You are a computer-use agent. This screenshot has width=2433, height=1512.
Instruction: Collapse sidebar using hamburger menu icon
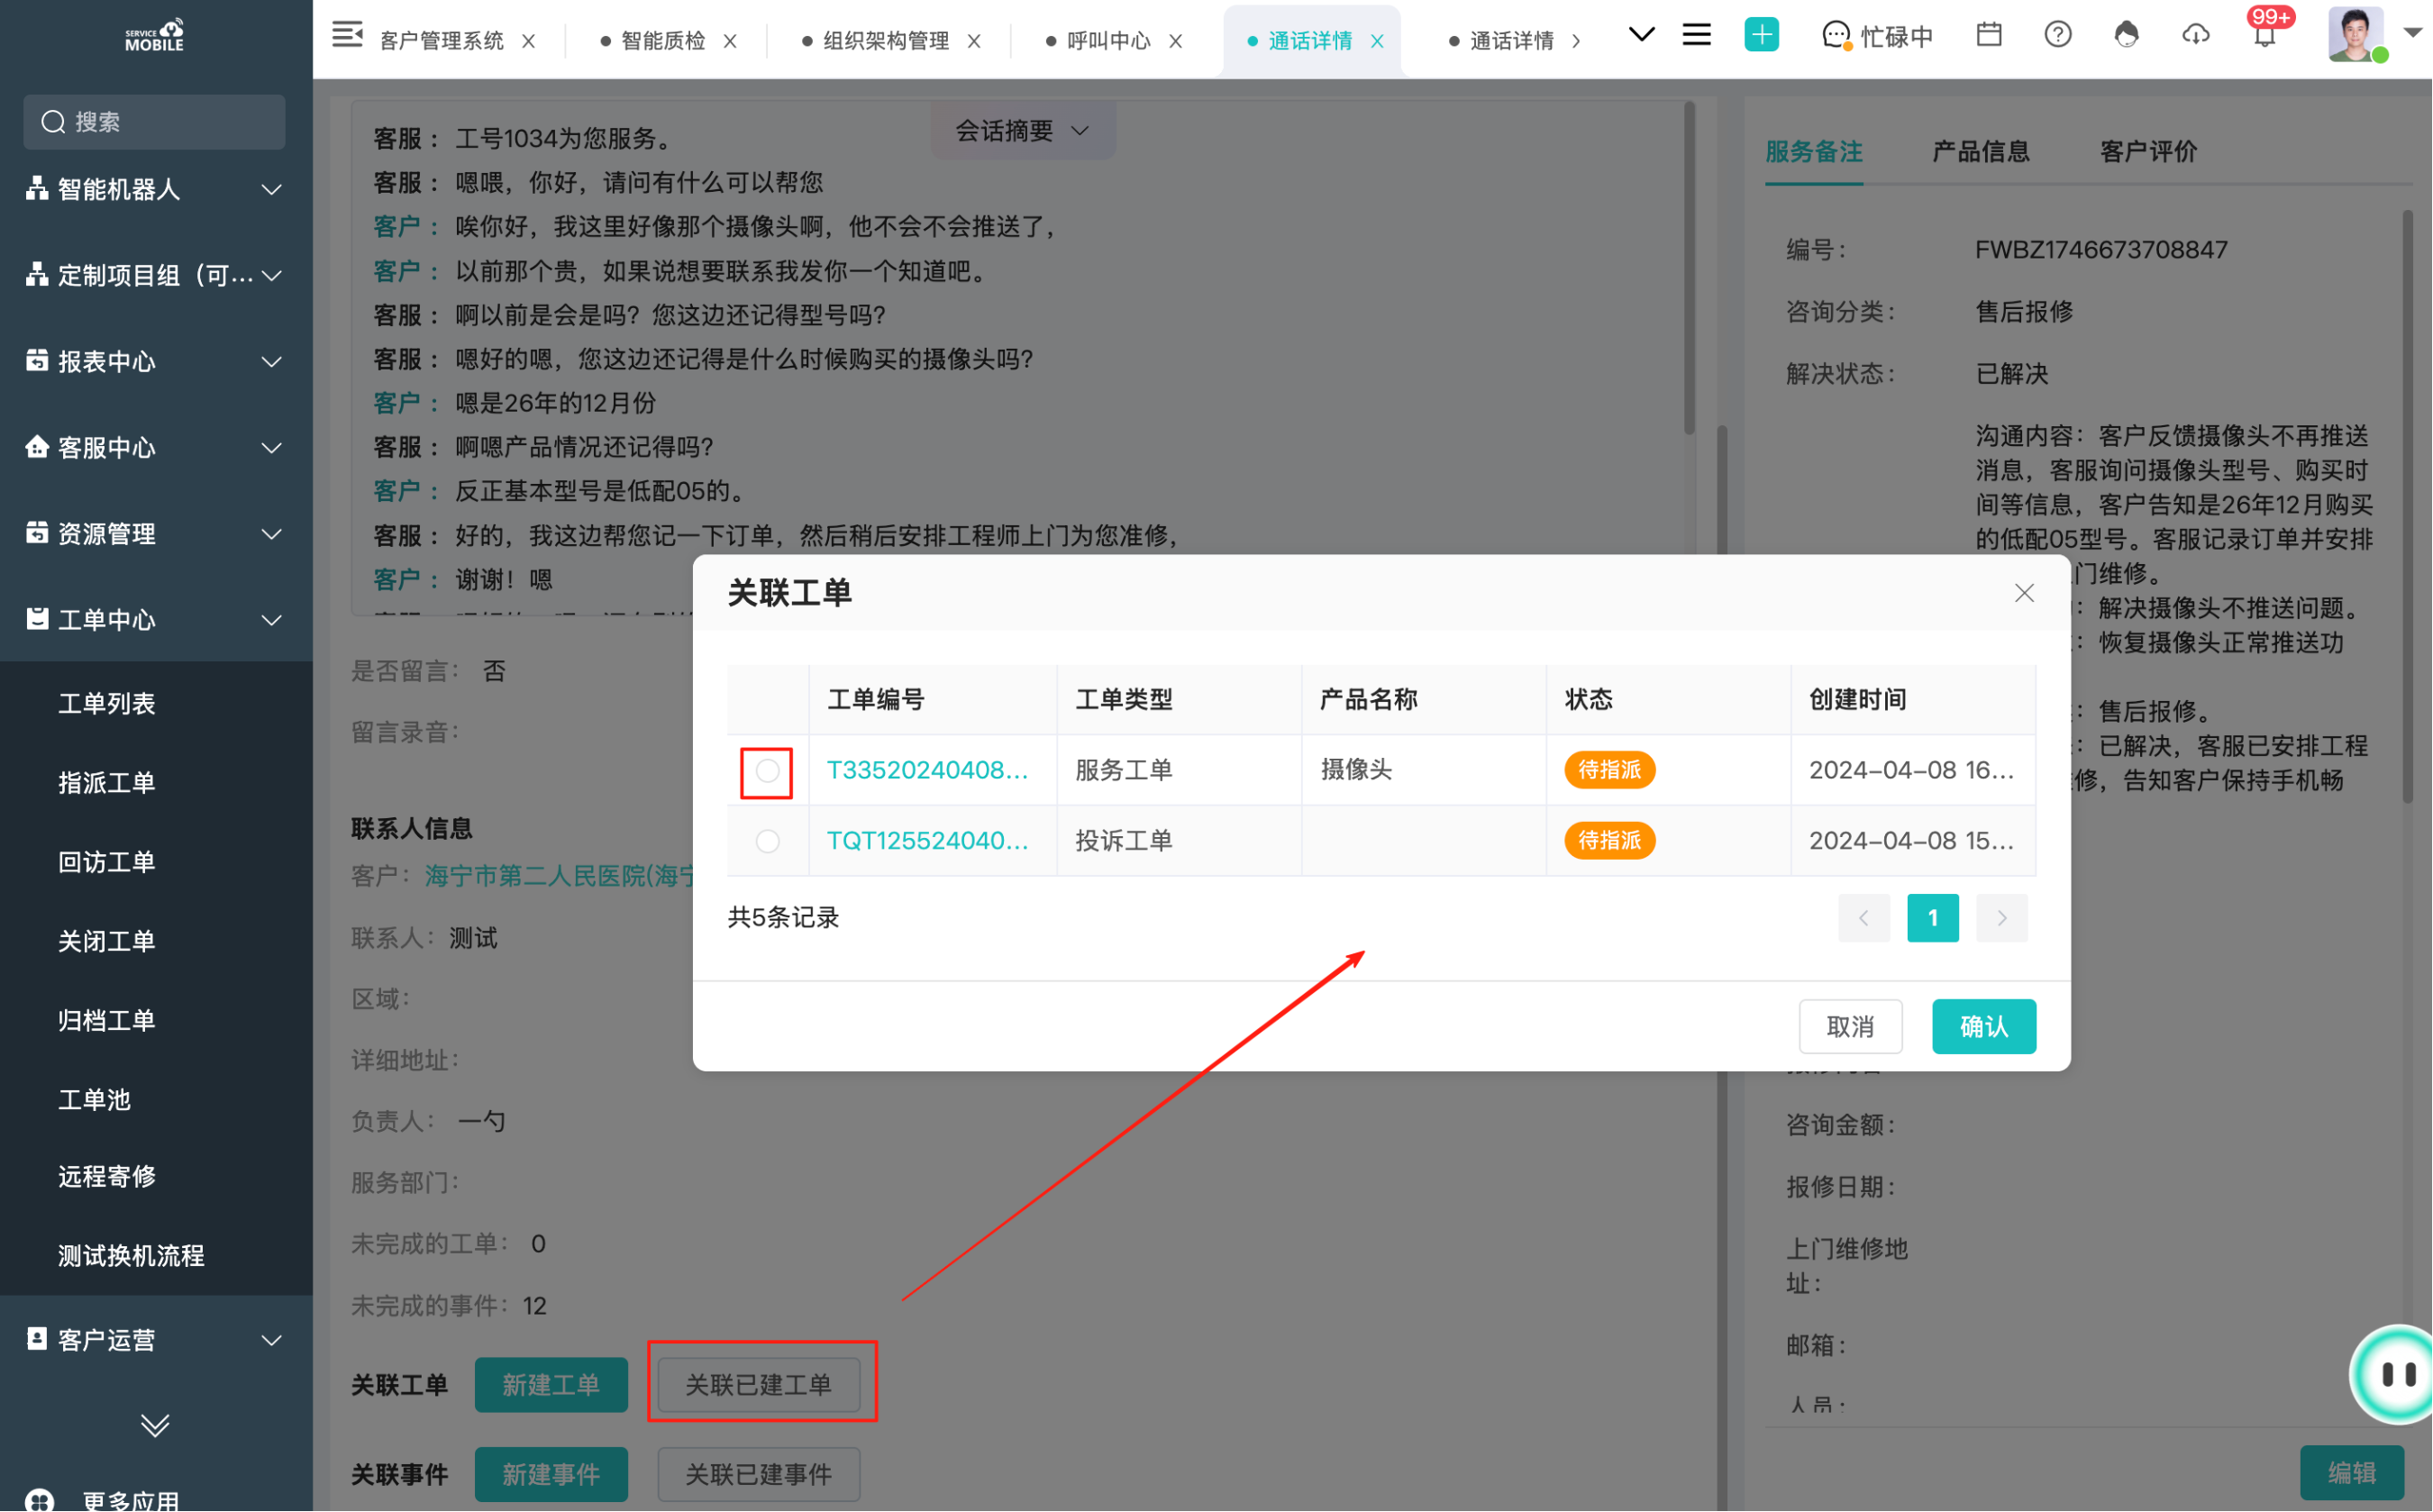[347, 35]
